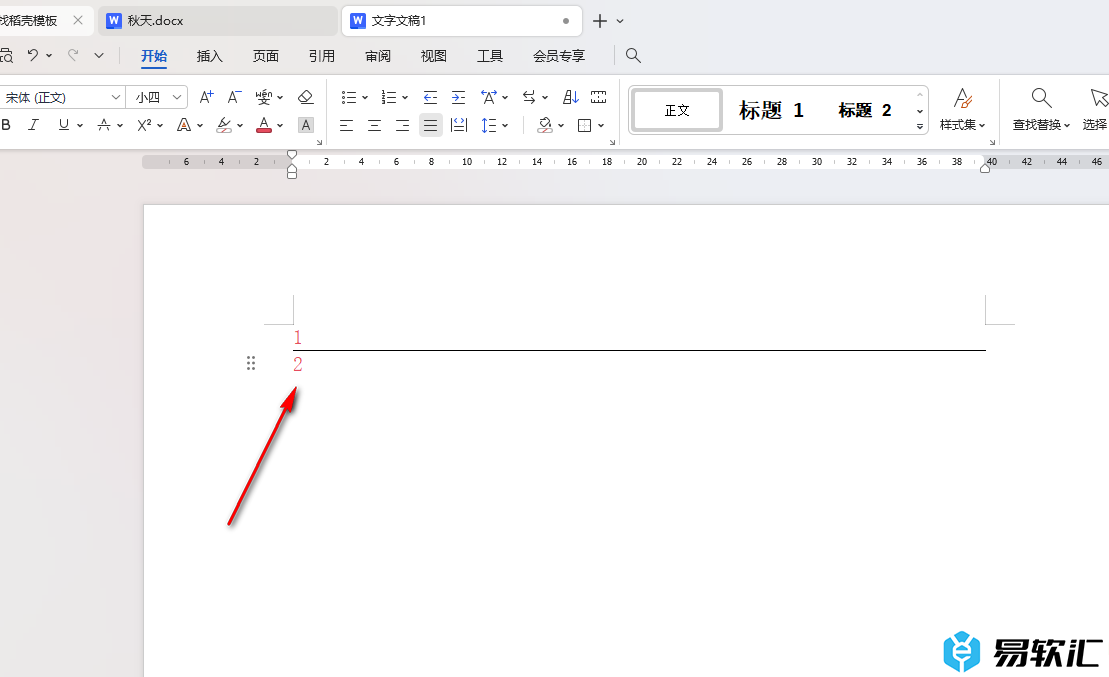Toggle character shading A button
Image resolution: width=1109 pixels, height=677 pixels.
point(306,125)
